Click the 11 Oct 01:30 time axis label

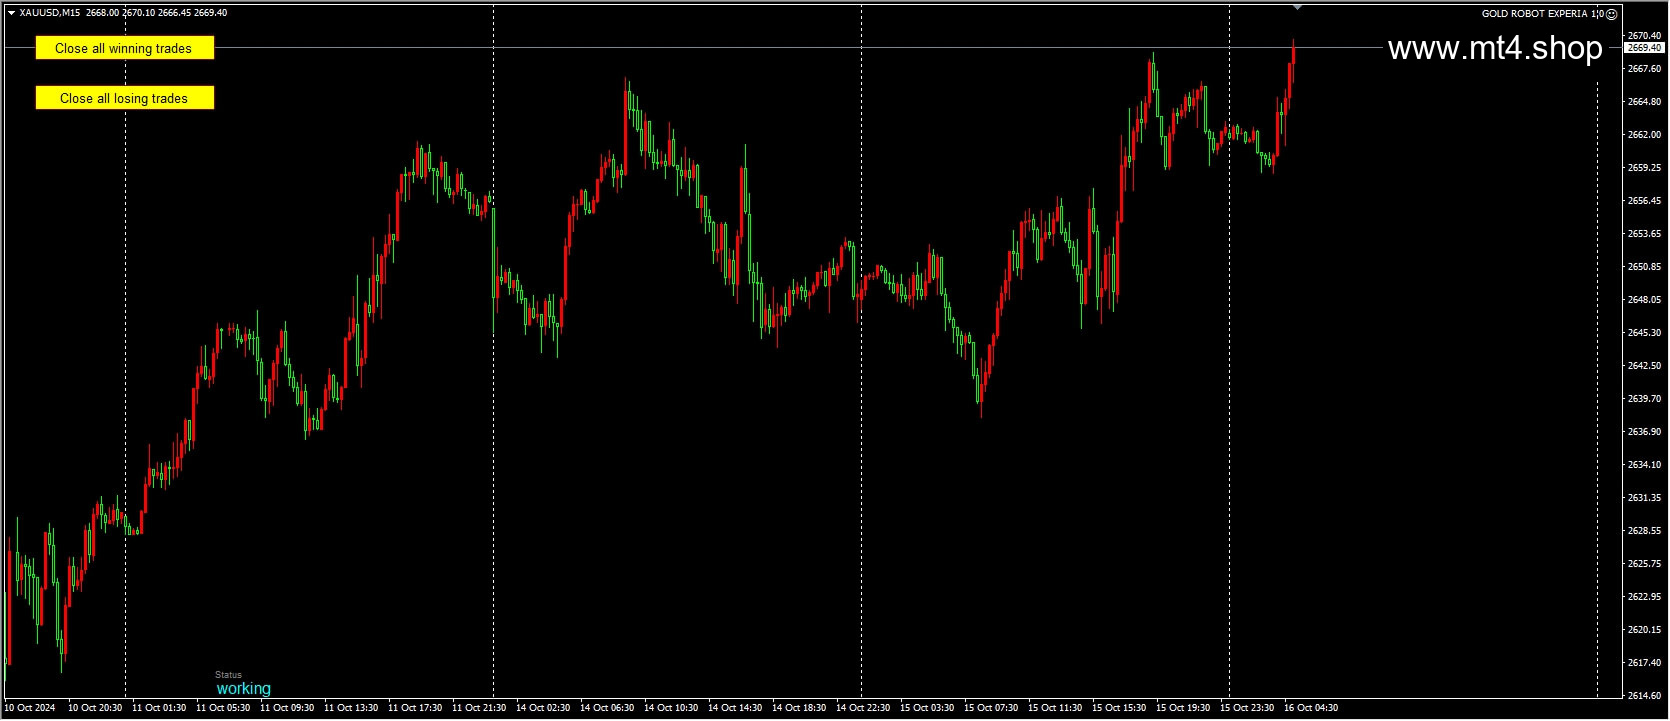click(159, 708)
